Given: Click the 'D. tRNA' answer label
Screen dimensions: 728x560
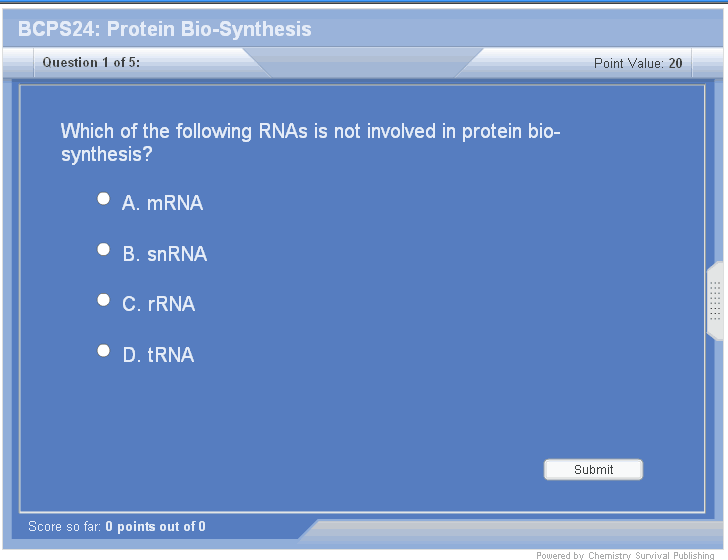Looking at the screenshot, I should (x=158, y=355).
